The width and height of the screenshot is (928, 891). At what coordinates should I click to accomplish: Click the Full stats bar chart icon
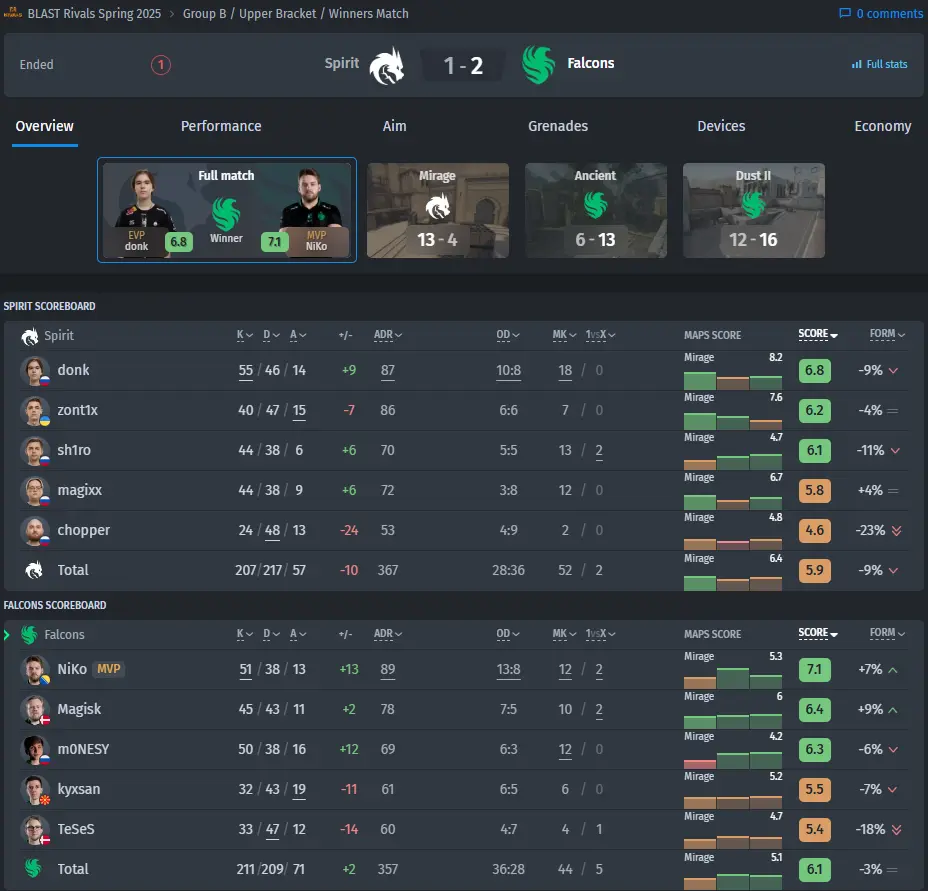856,64
